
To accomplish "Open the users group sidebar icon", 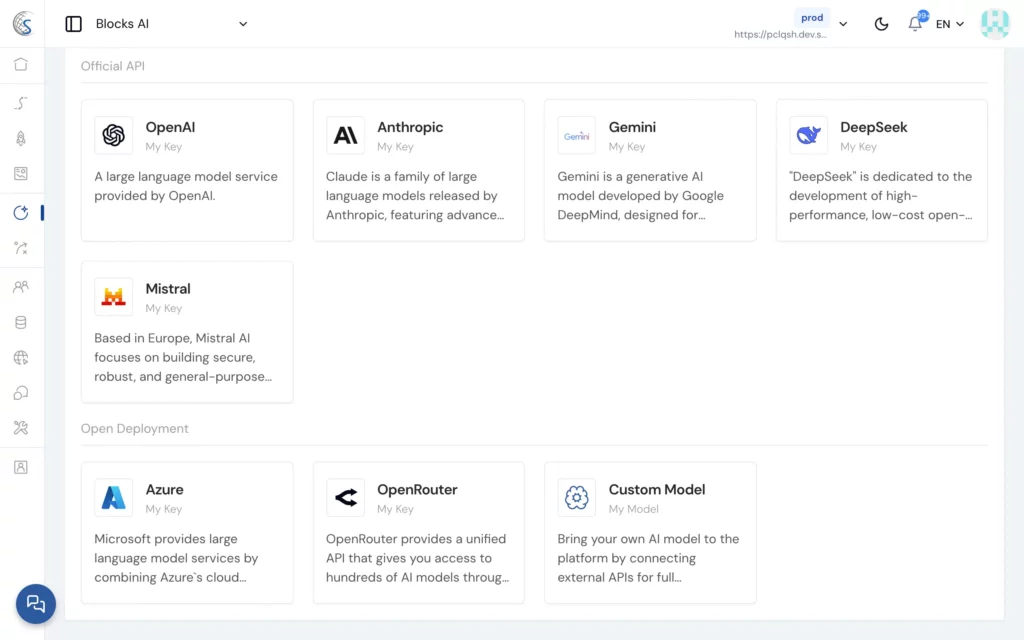I will pyautogui.click(x=21, y=287).
